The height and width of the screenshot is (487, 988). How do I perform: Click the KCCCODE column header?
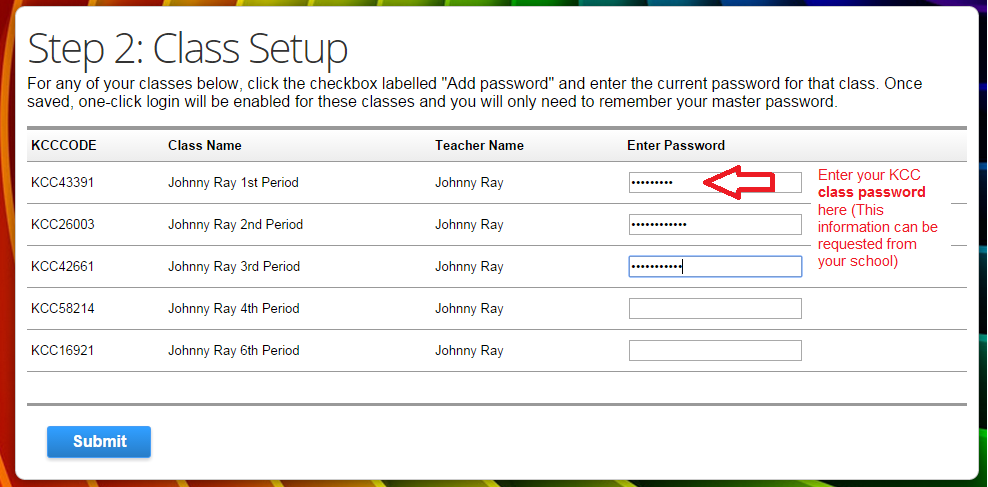[64, 146]
